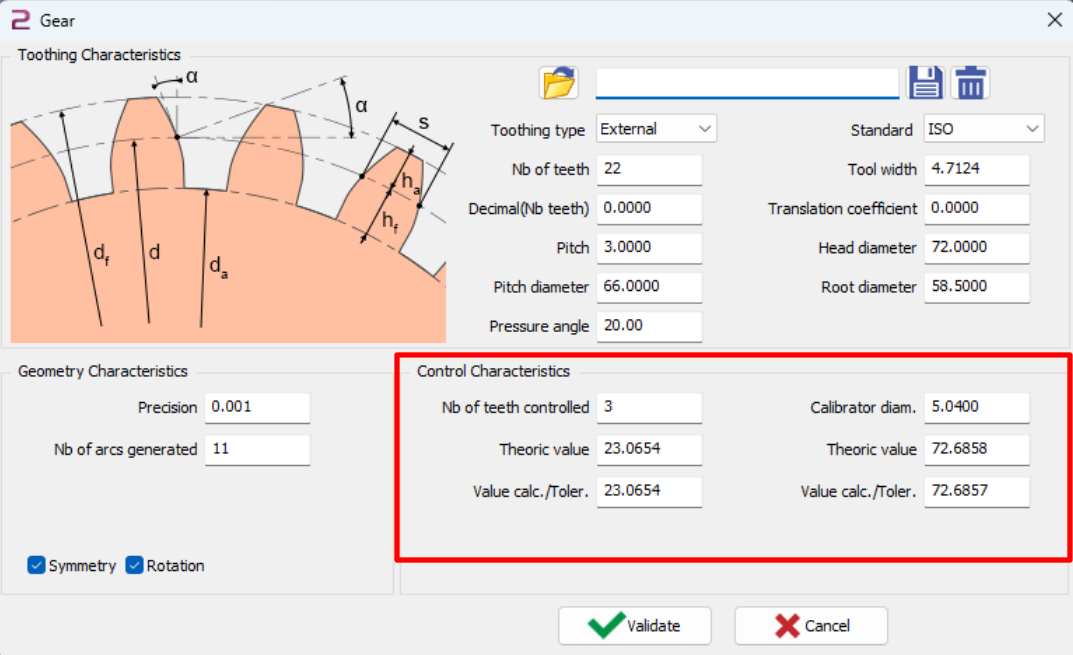The width and height of the screenshot is (1073, 655).
Task: Save gear preset with floppy disk icon
Action: (926, 83)
